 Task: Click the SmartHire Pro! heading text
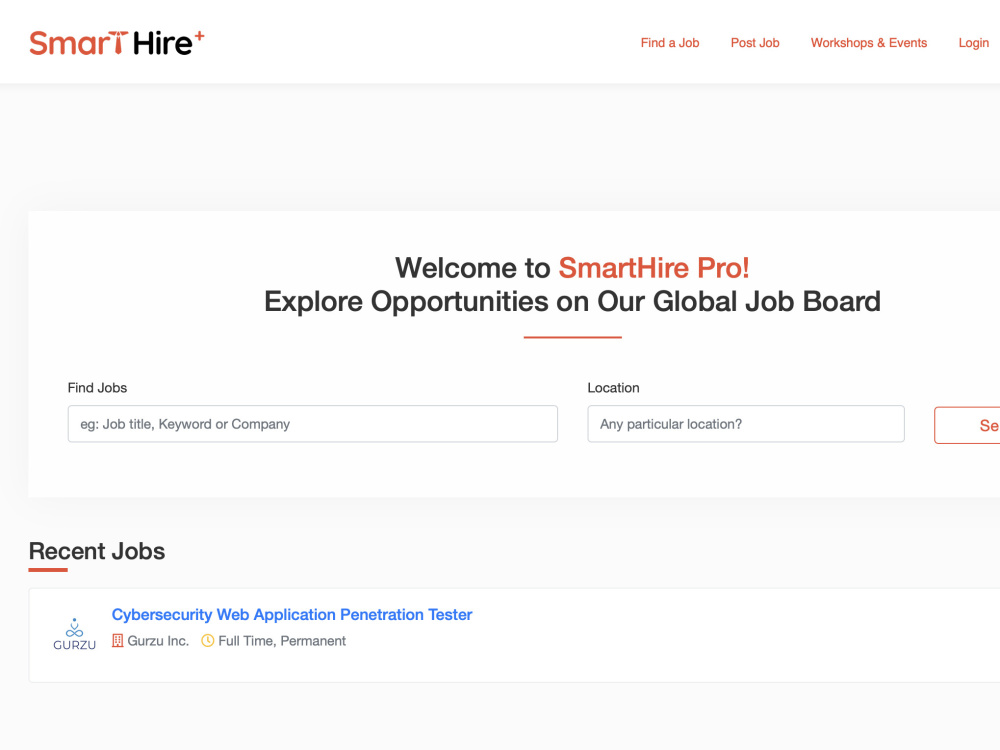pos(654,268)
